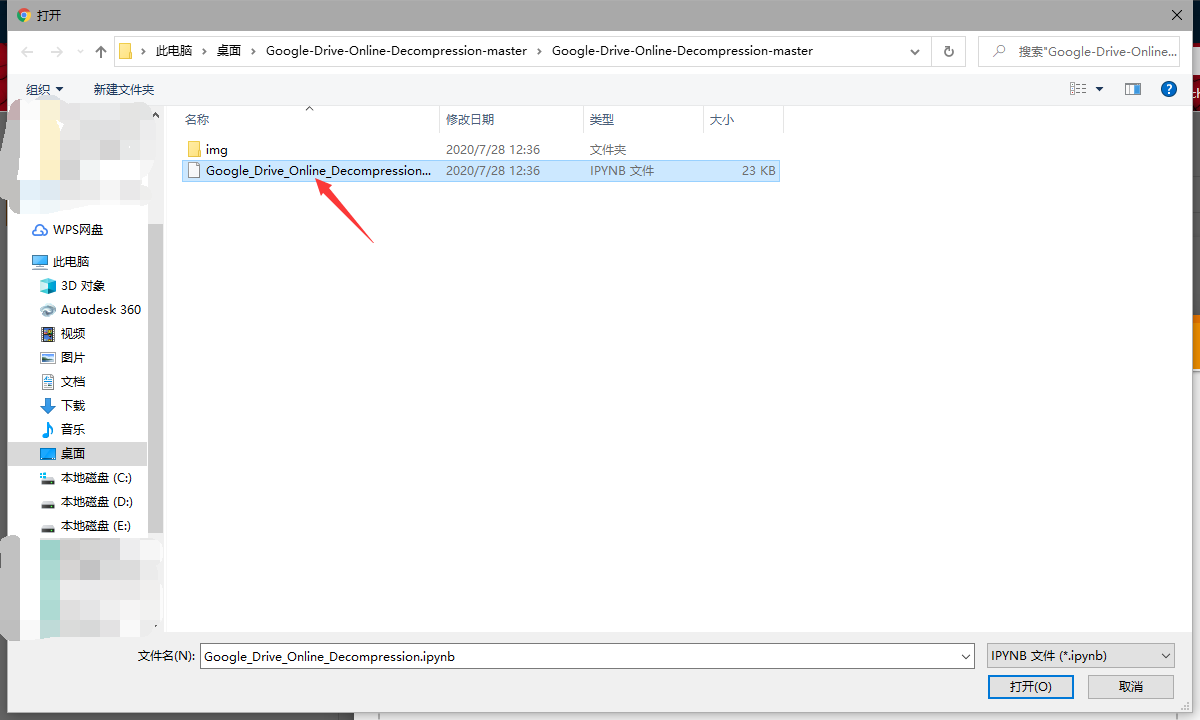Click the 打开(O) button
Viewport: 1200px width, 720px height.
coord(1030,687)
